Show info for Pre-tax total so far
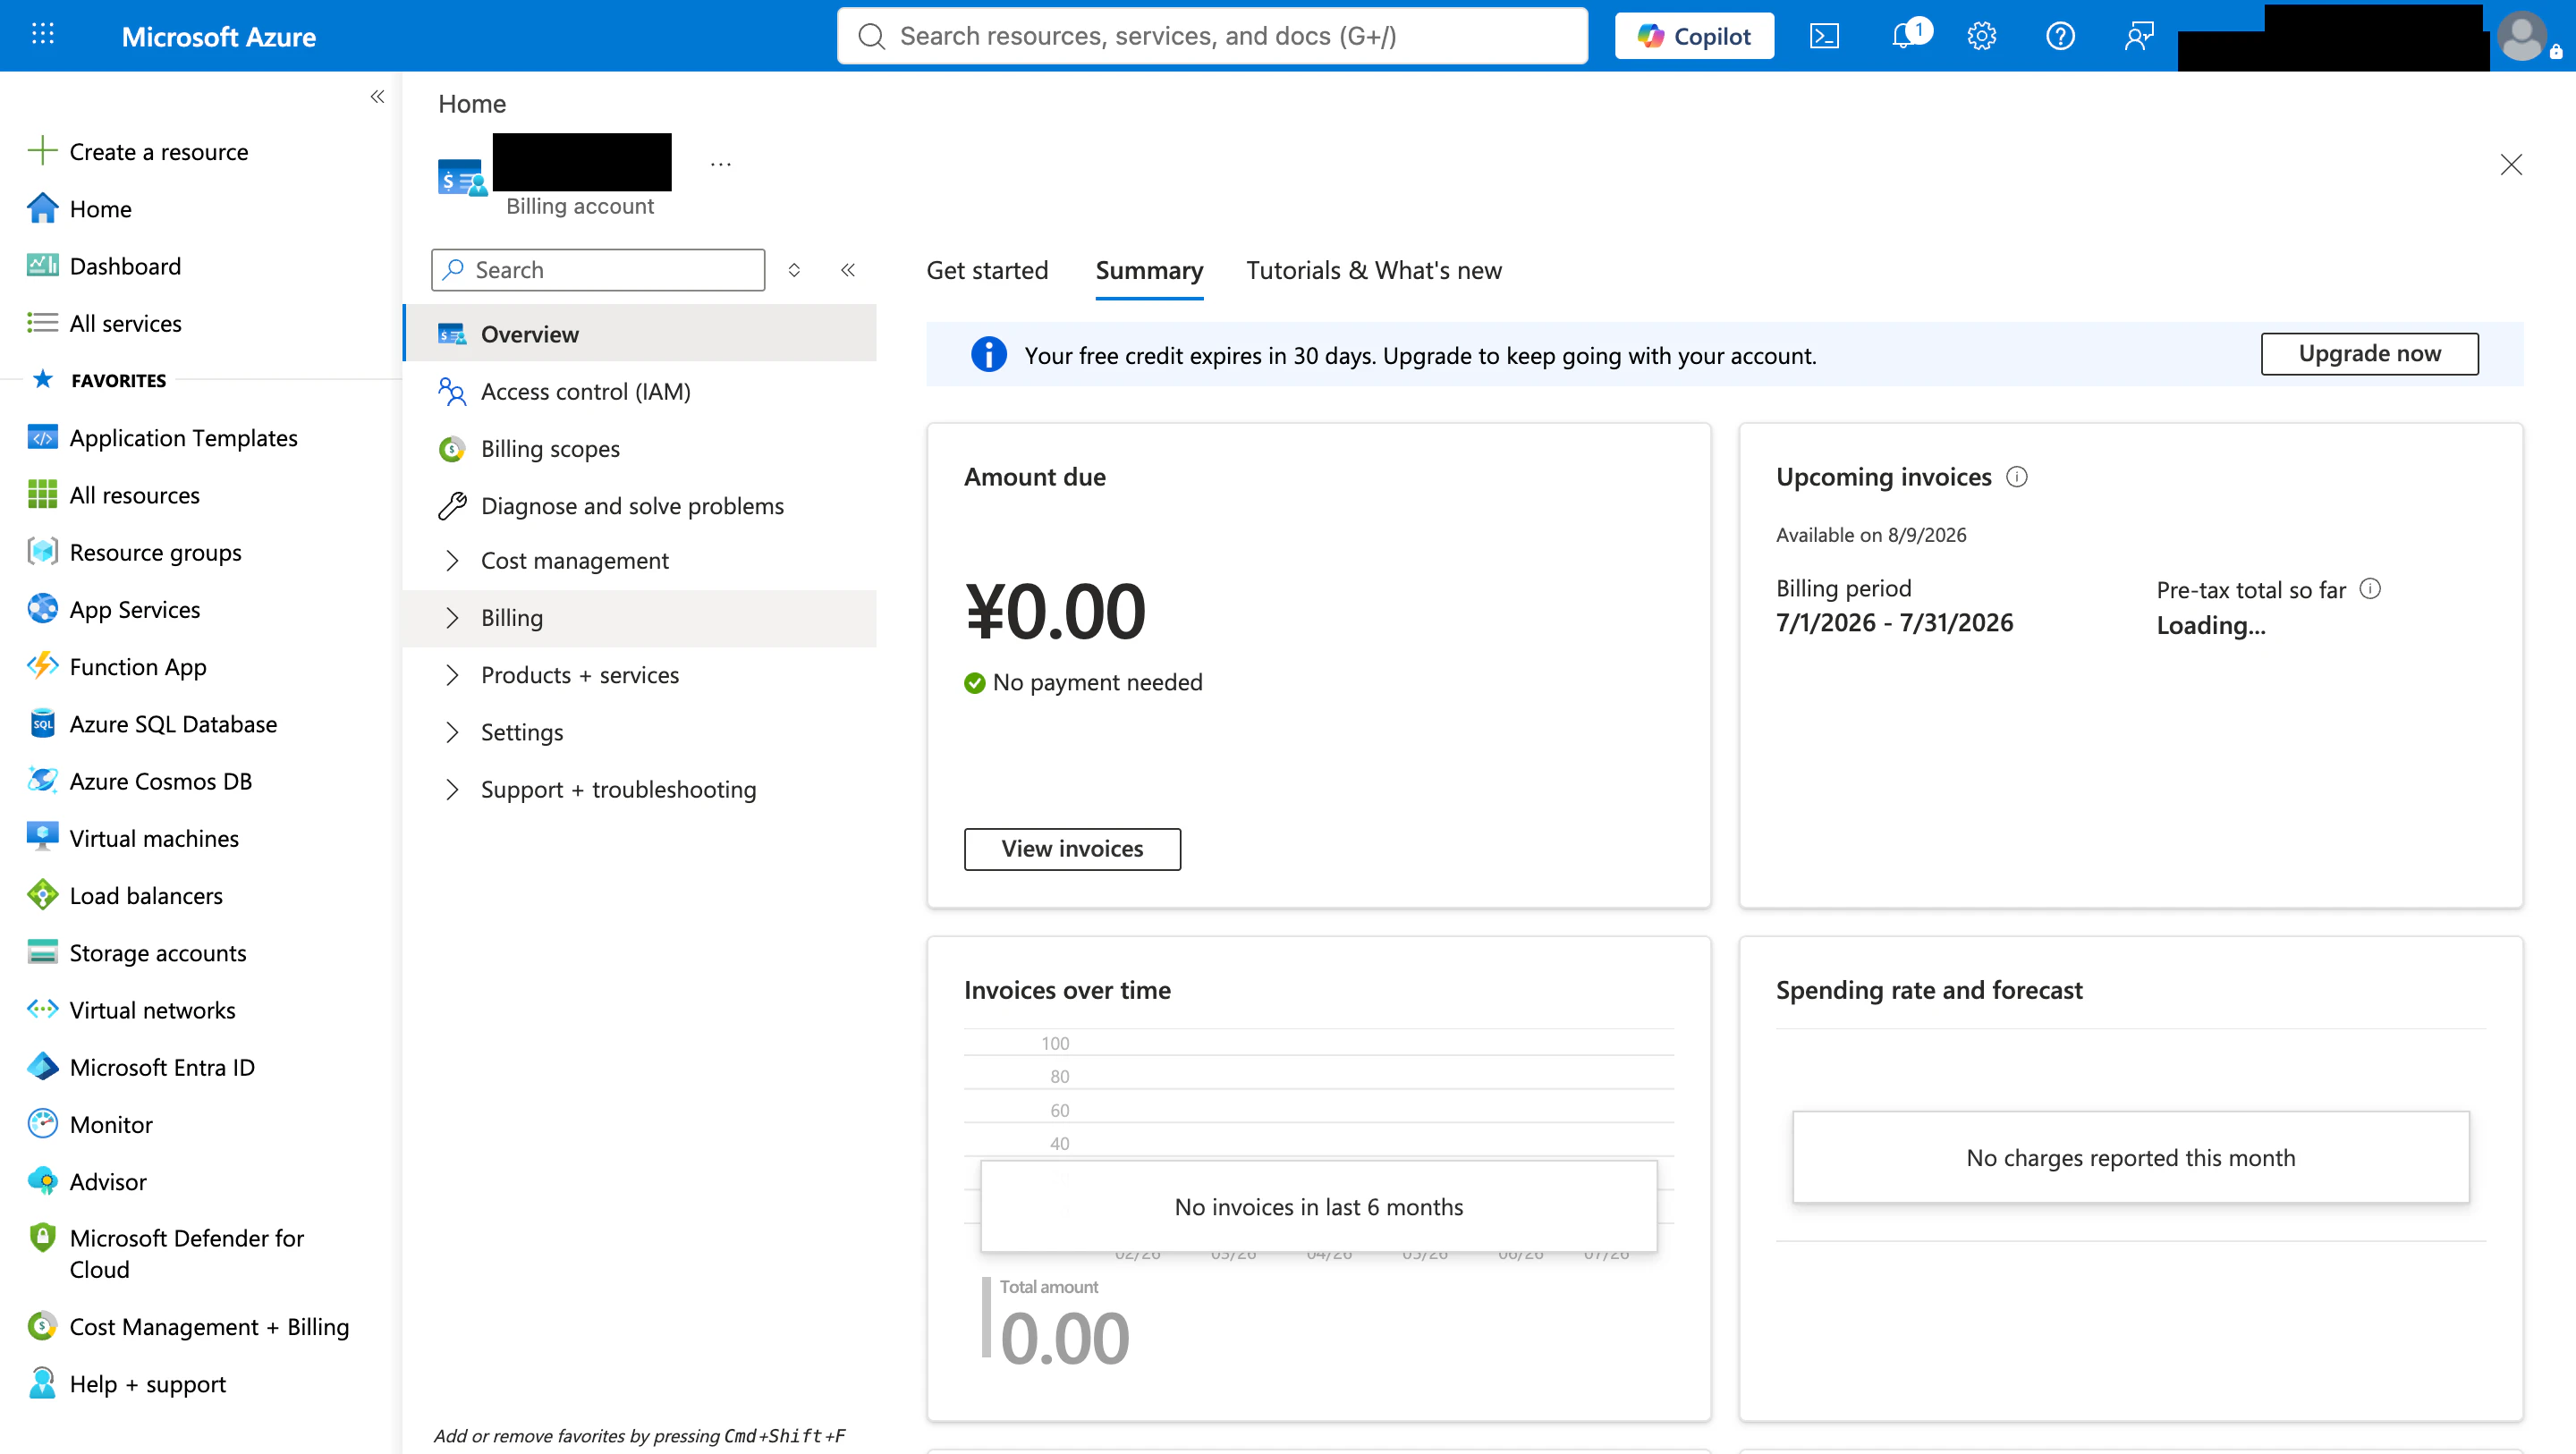Image resolution: width=2576 pixels, height=1454 pixels. (2370, 588)
